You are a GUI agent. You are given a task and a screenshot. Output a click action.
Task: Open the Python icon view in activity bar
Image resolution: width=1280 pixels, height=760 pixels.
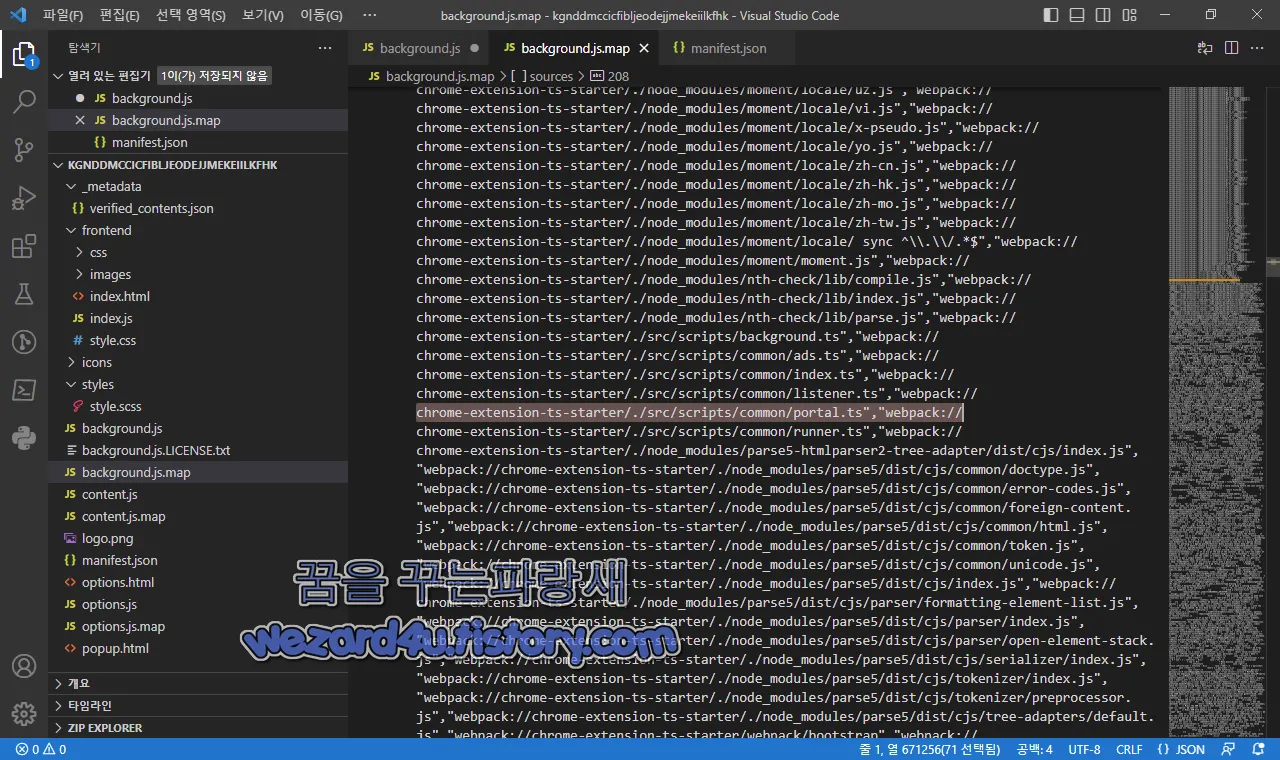click(24, 438)
